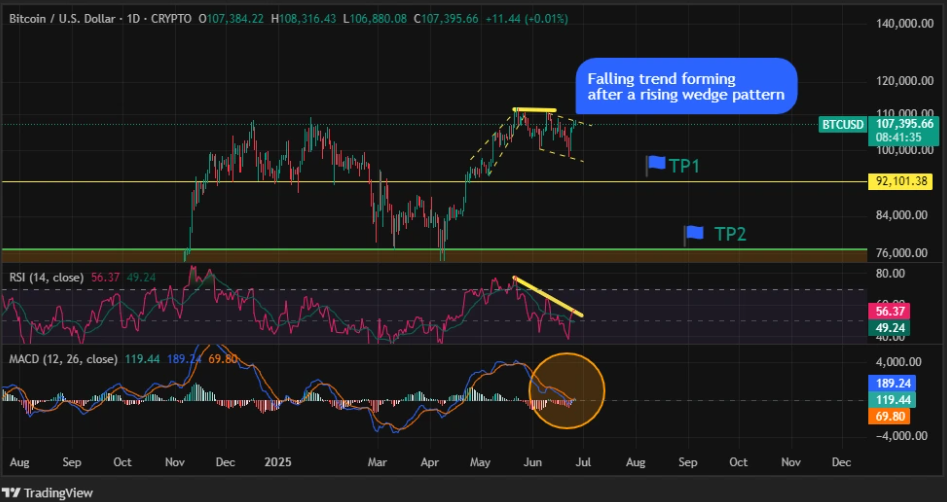This screenshot has width=947, height=502.
Task: Click the 140,000.00 price axis label
Action: click(x=905, y=24)
